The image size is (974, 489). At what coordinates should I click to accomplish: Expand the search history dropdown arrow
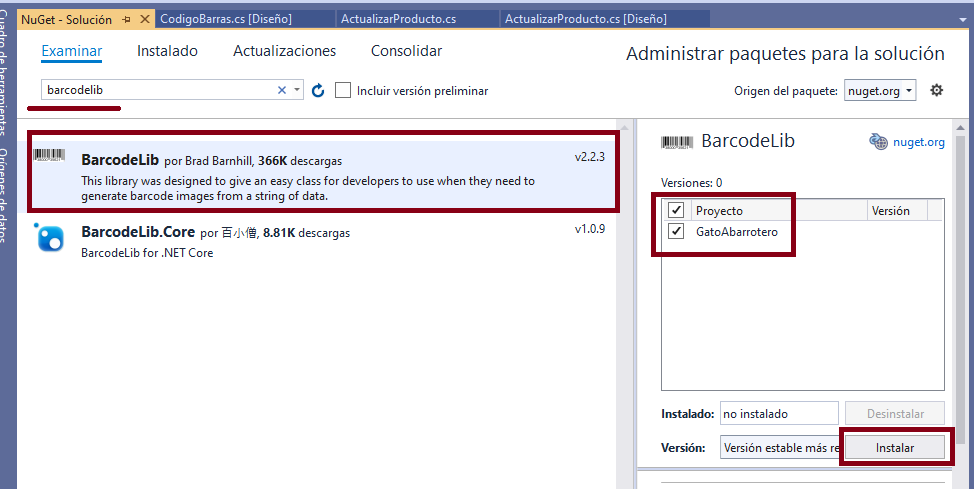pyautogui.click(x=297, y=90)
